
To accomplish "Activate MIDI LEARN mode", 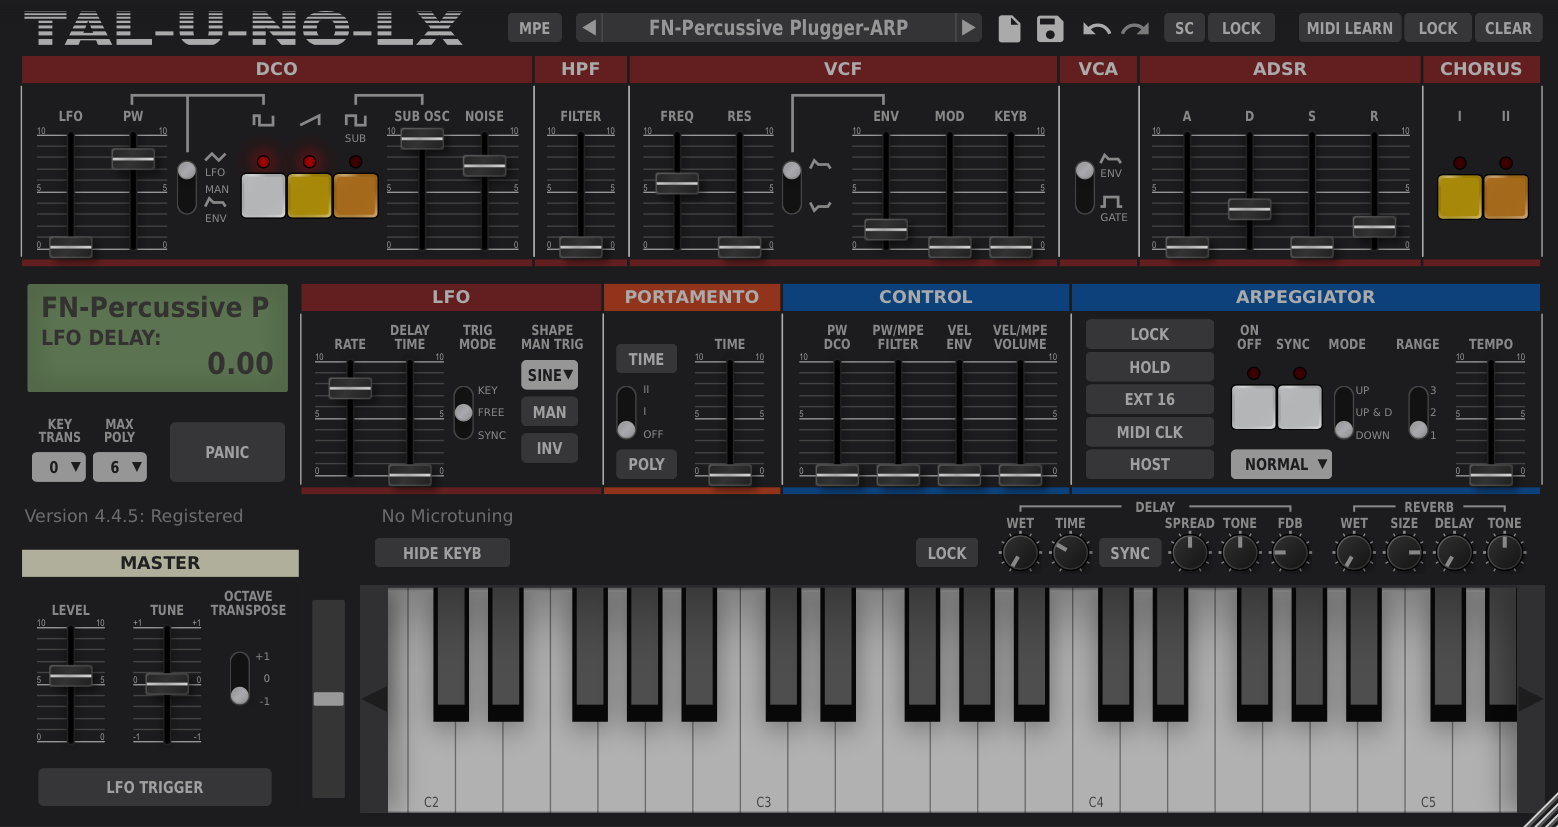I will (1349, 28).
